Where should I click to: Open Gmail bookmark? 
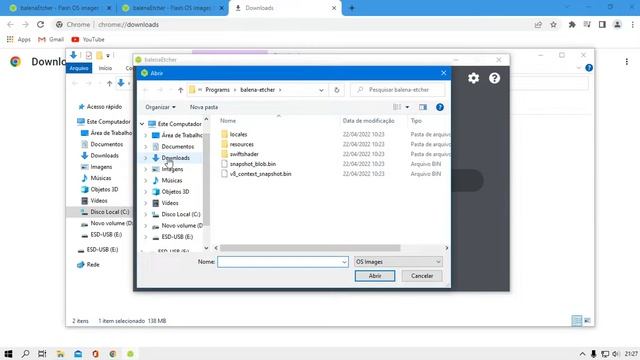(x=51, y=39)
